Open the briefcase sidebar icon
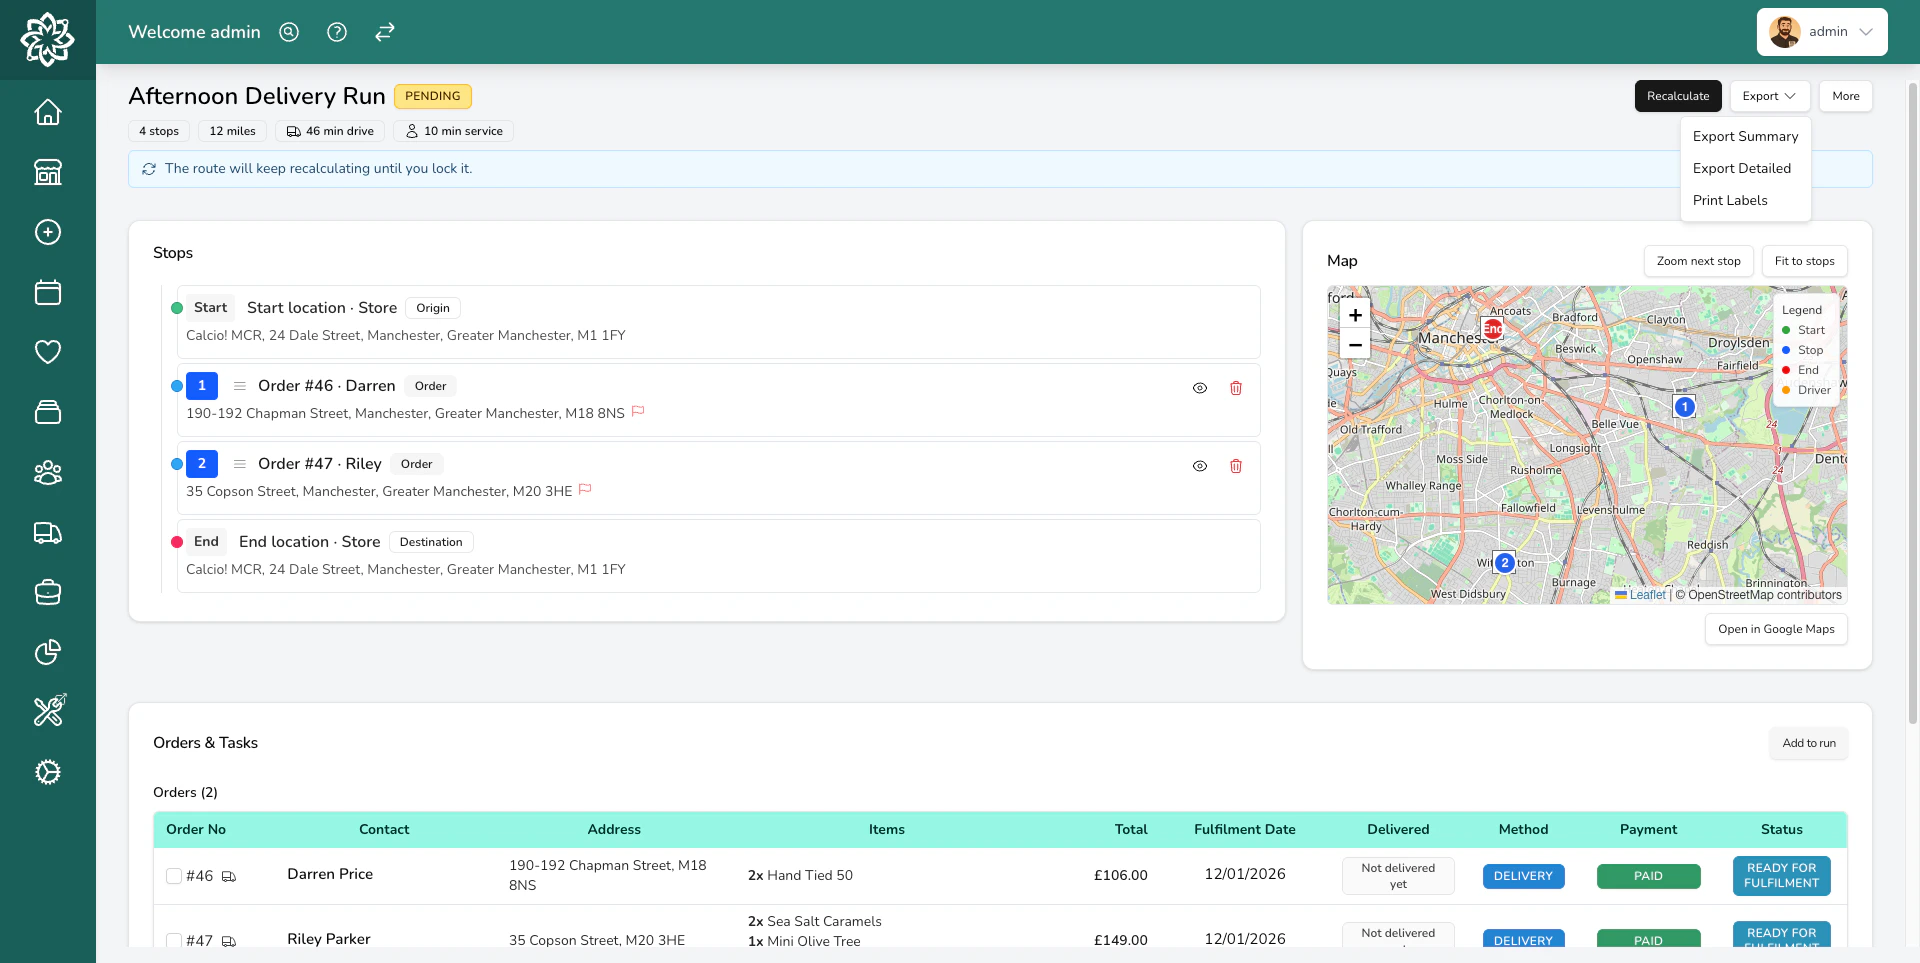Image resolution: width=1920 pixels, height=963 pixels. 48,592
